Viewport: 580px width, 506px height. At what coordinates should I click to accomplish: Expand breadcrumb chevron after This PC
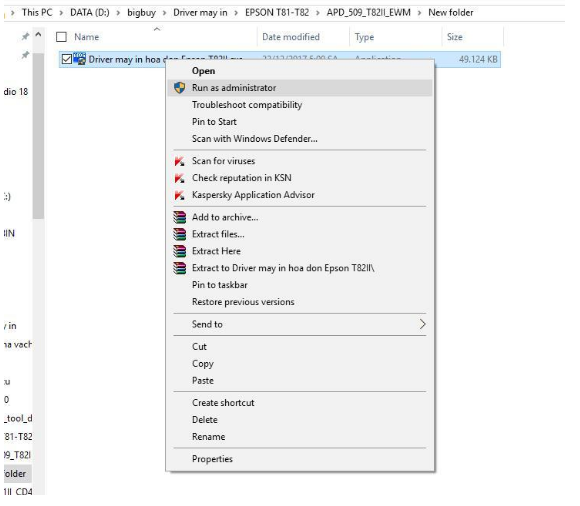61,13
